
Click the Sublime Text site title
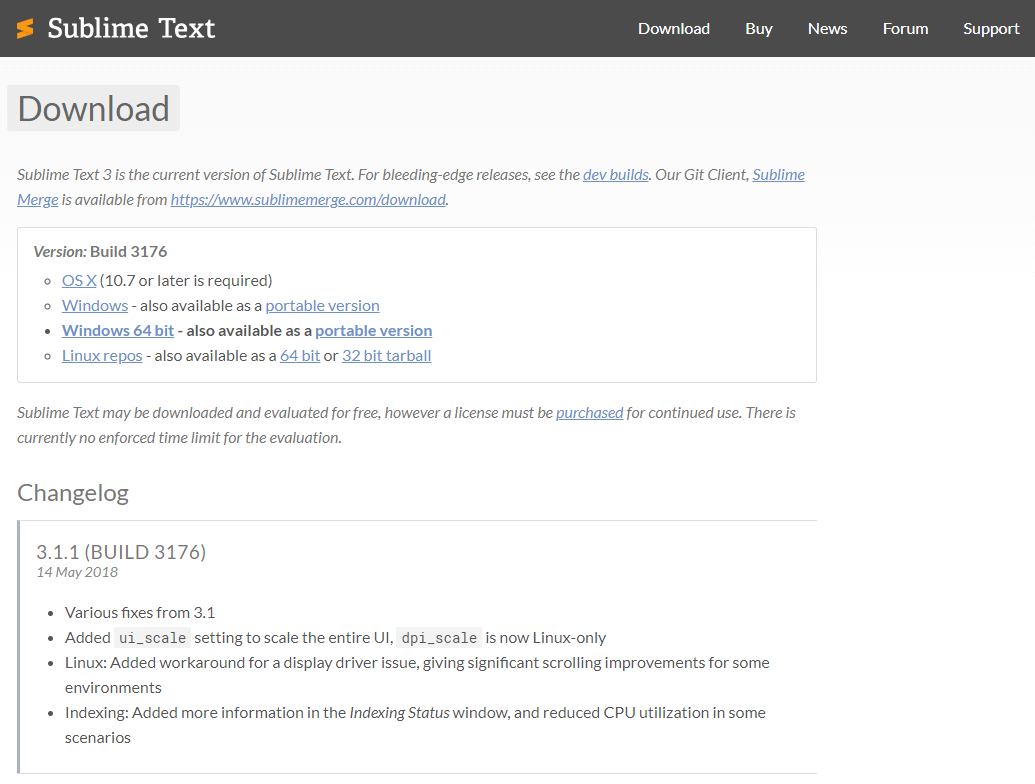[131, 28]
